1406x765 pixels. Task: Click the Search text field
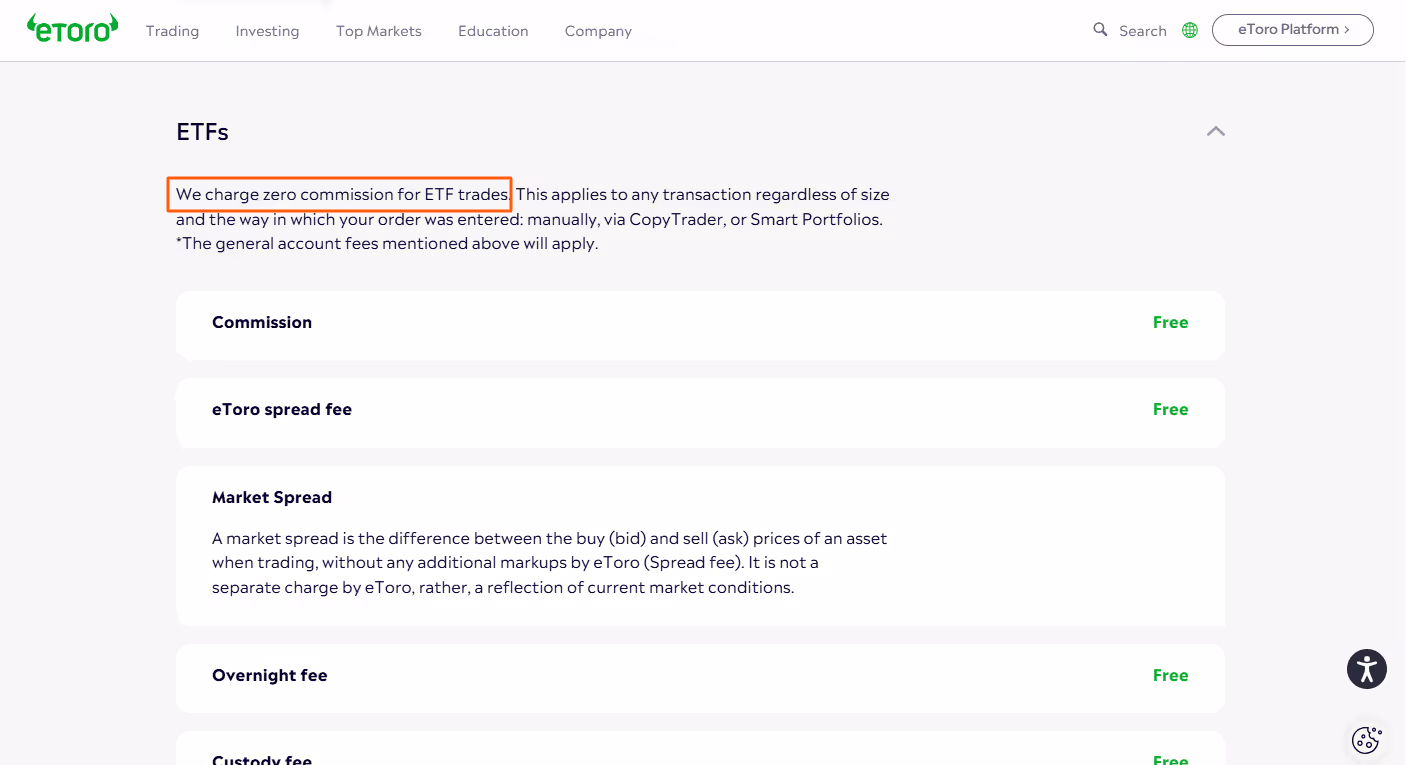[1143, 31]
